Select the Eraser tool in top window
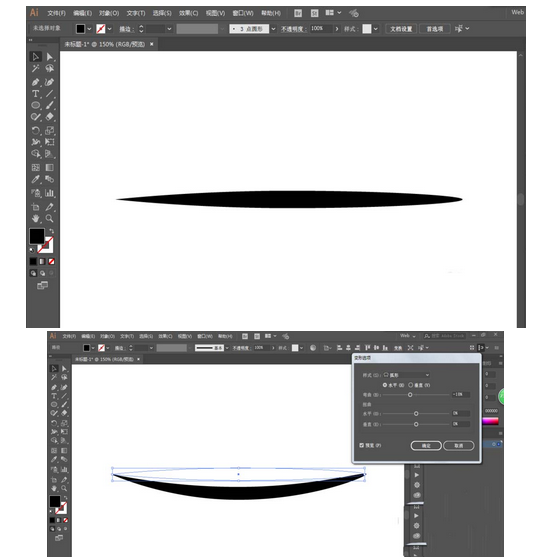The width and height of the screenshot is (533, 560). click(49, 117)
